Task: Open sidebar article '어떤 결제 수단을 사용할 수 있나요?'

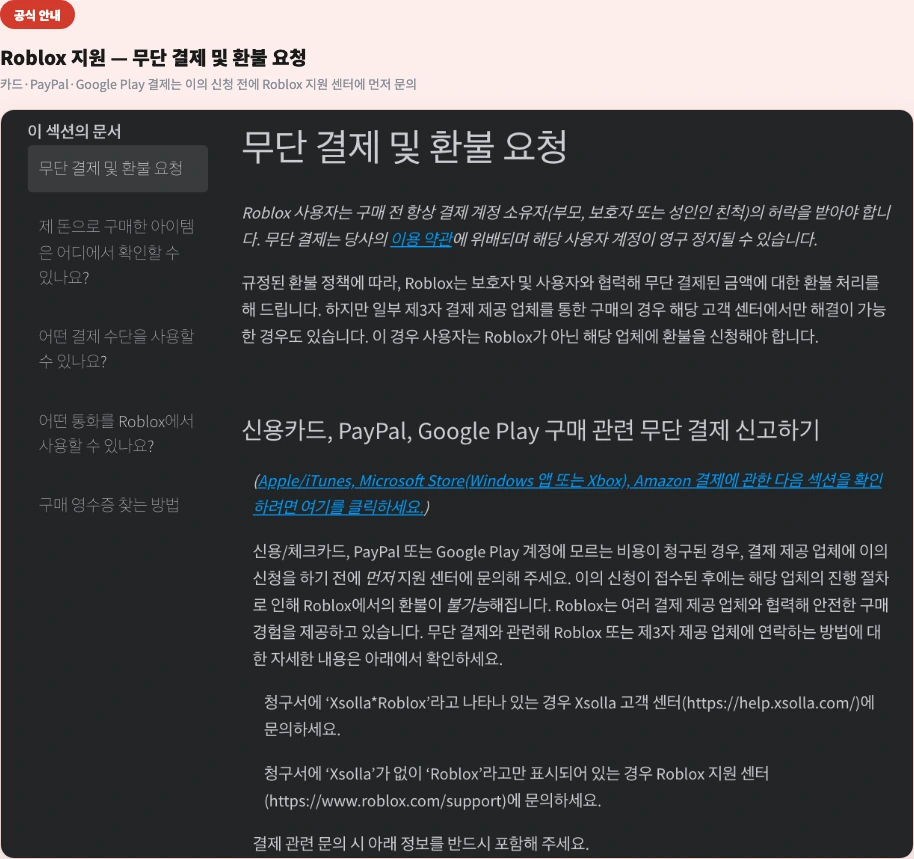Action: 118,348
